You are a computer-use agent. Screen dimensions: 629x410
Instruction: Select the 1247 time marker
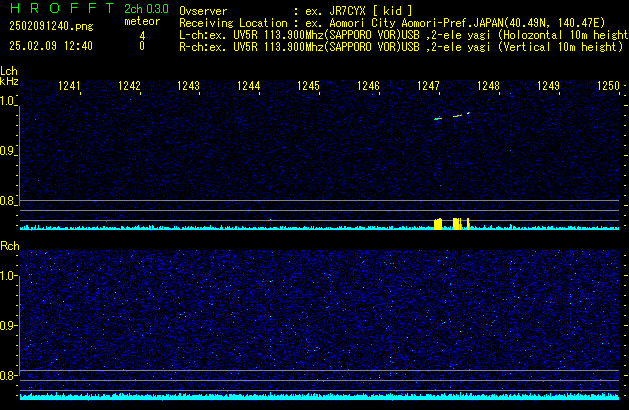tap(428, 86)
